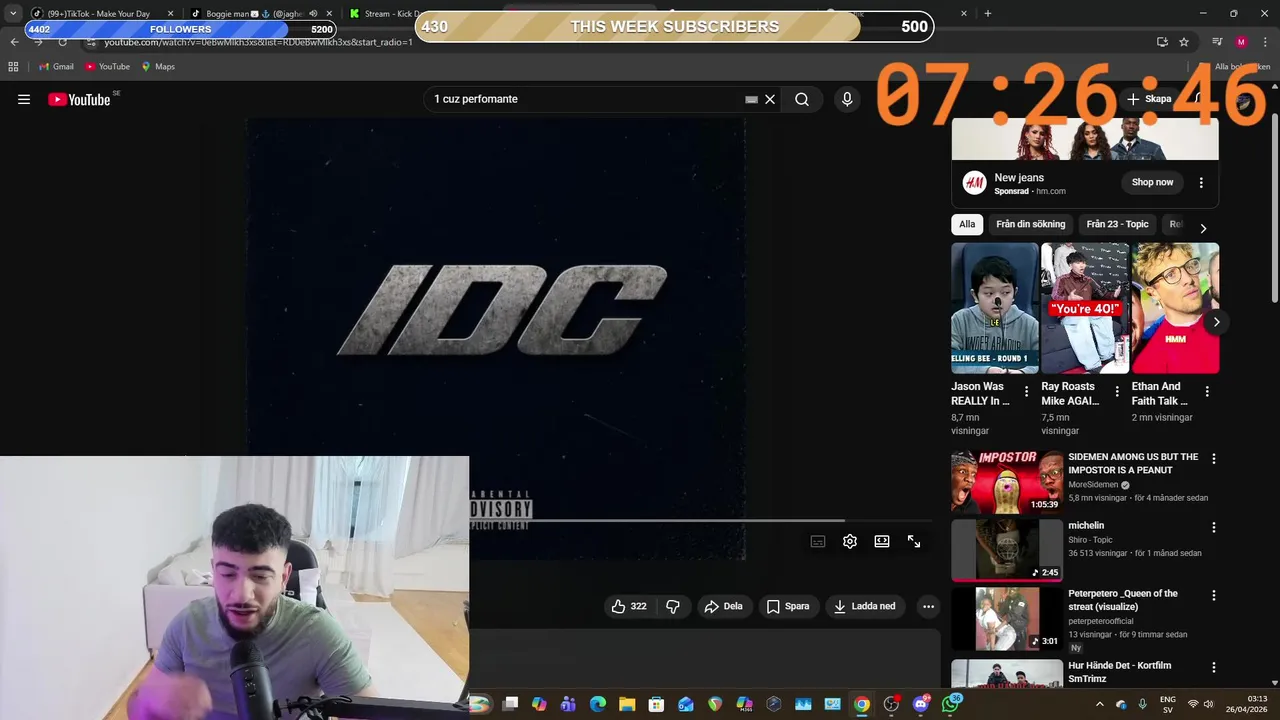The image size is (1280, 720).
Task: Open a new Chrome tab
Action: (988, 13)
